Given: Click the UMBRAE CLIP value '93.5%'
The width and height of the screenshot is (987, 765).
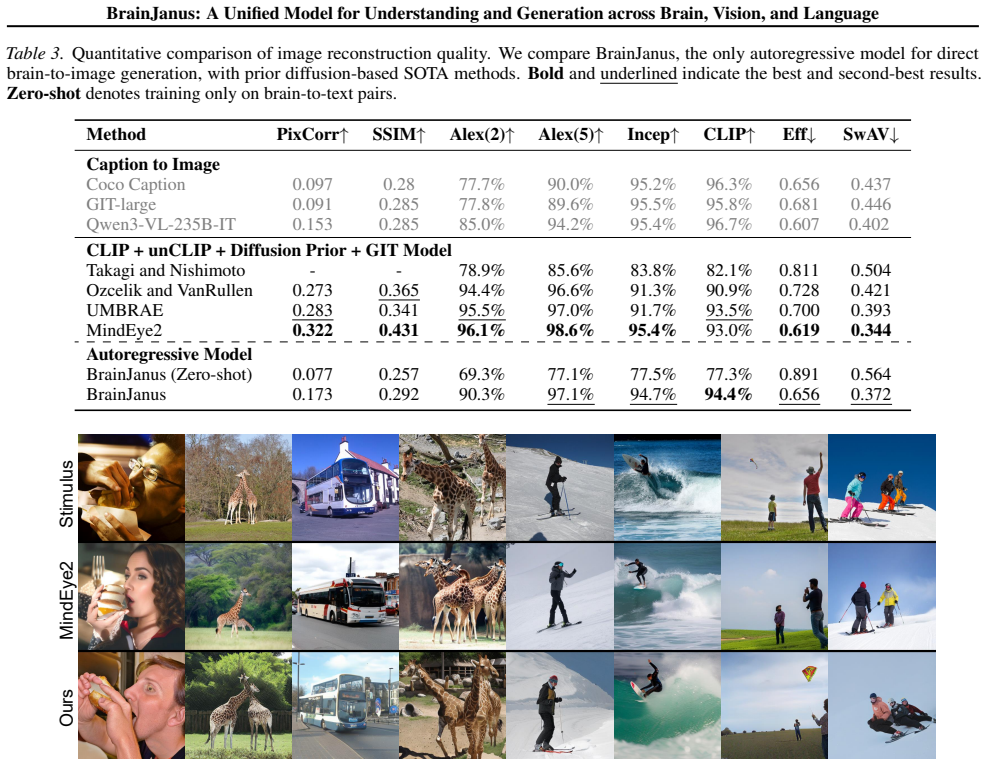Looking at the screenshot, I should pos(729,310).
